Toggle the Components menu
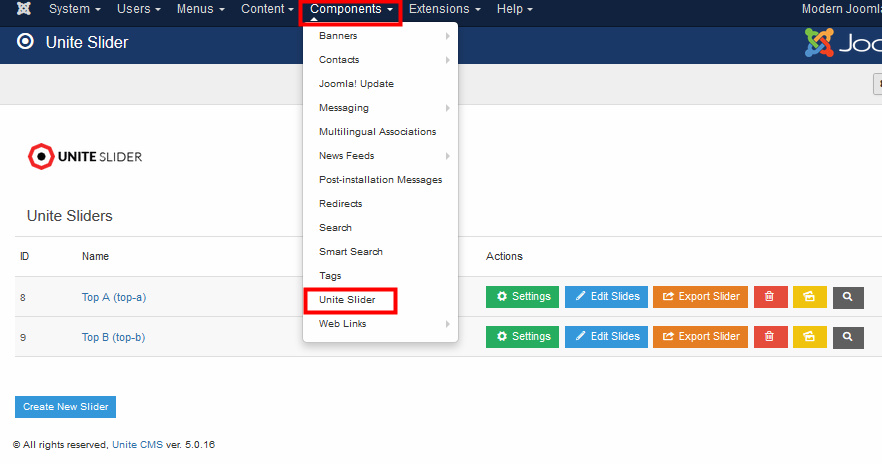This screenshot has width=882, height=464. tap(351, 9)
